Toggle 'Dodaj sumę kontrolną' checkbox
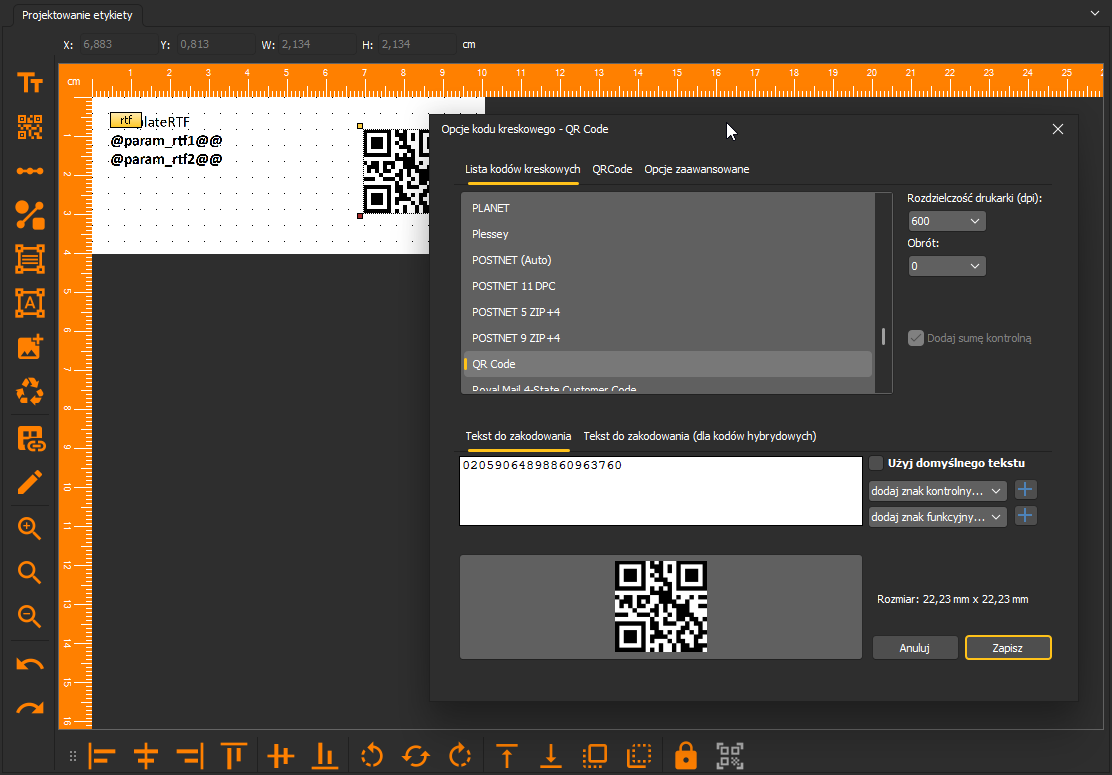This screenshot has height=775, width=1112. [x=916, y=338]
